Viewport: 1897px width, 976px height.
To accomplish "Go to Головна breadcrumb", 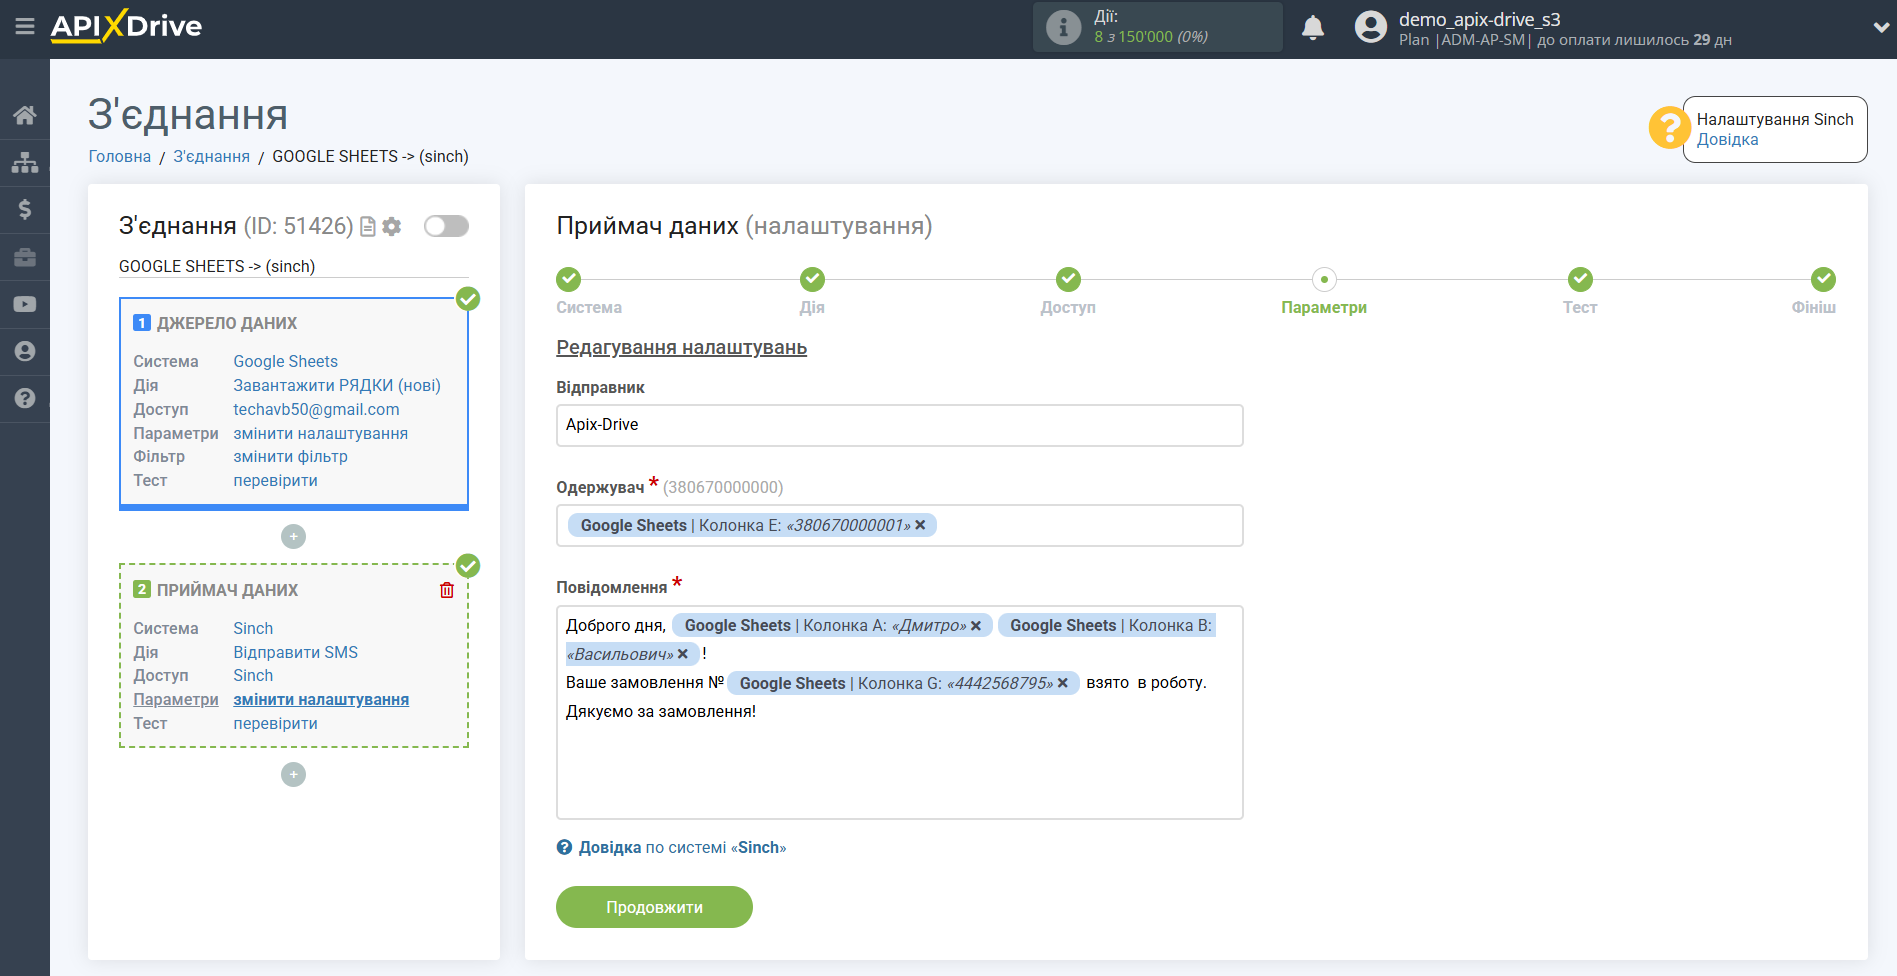I will point(120,156).
